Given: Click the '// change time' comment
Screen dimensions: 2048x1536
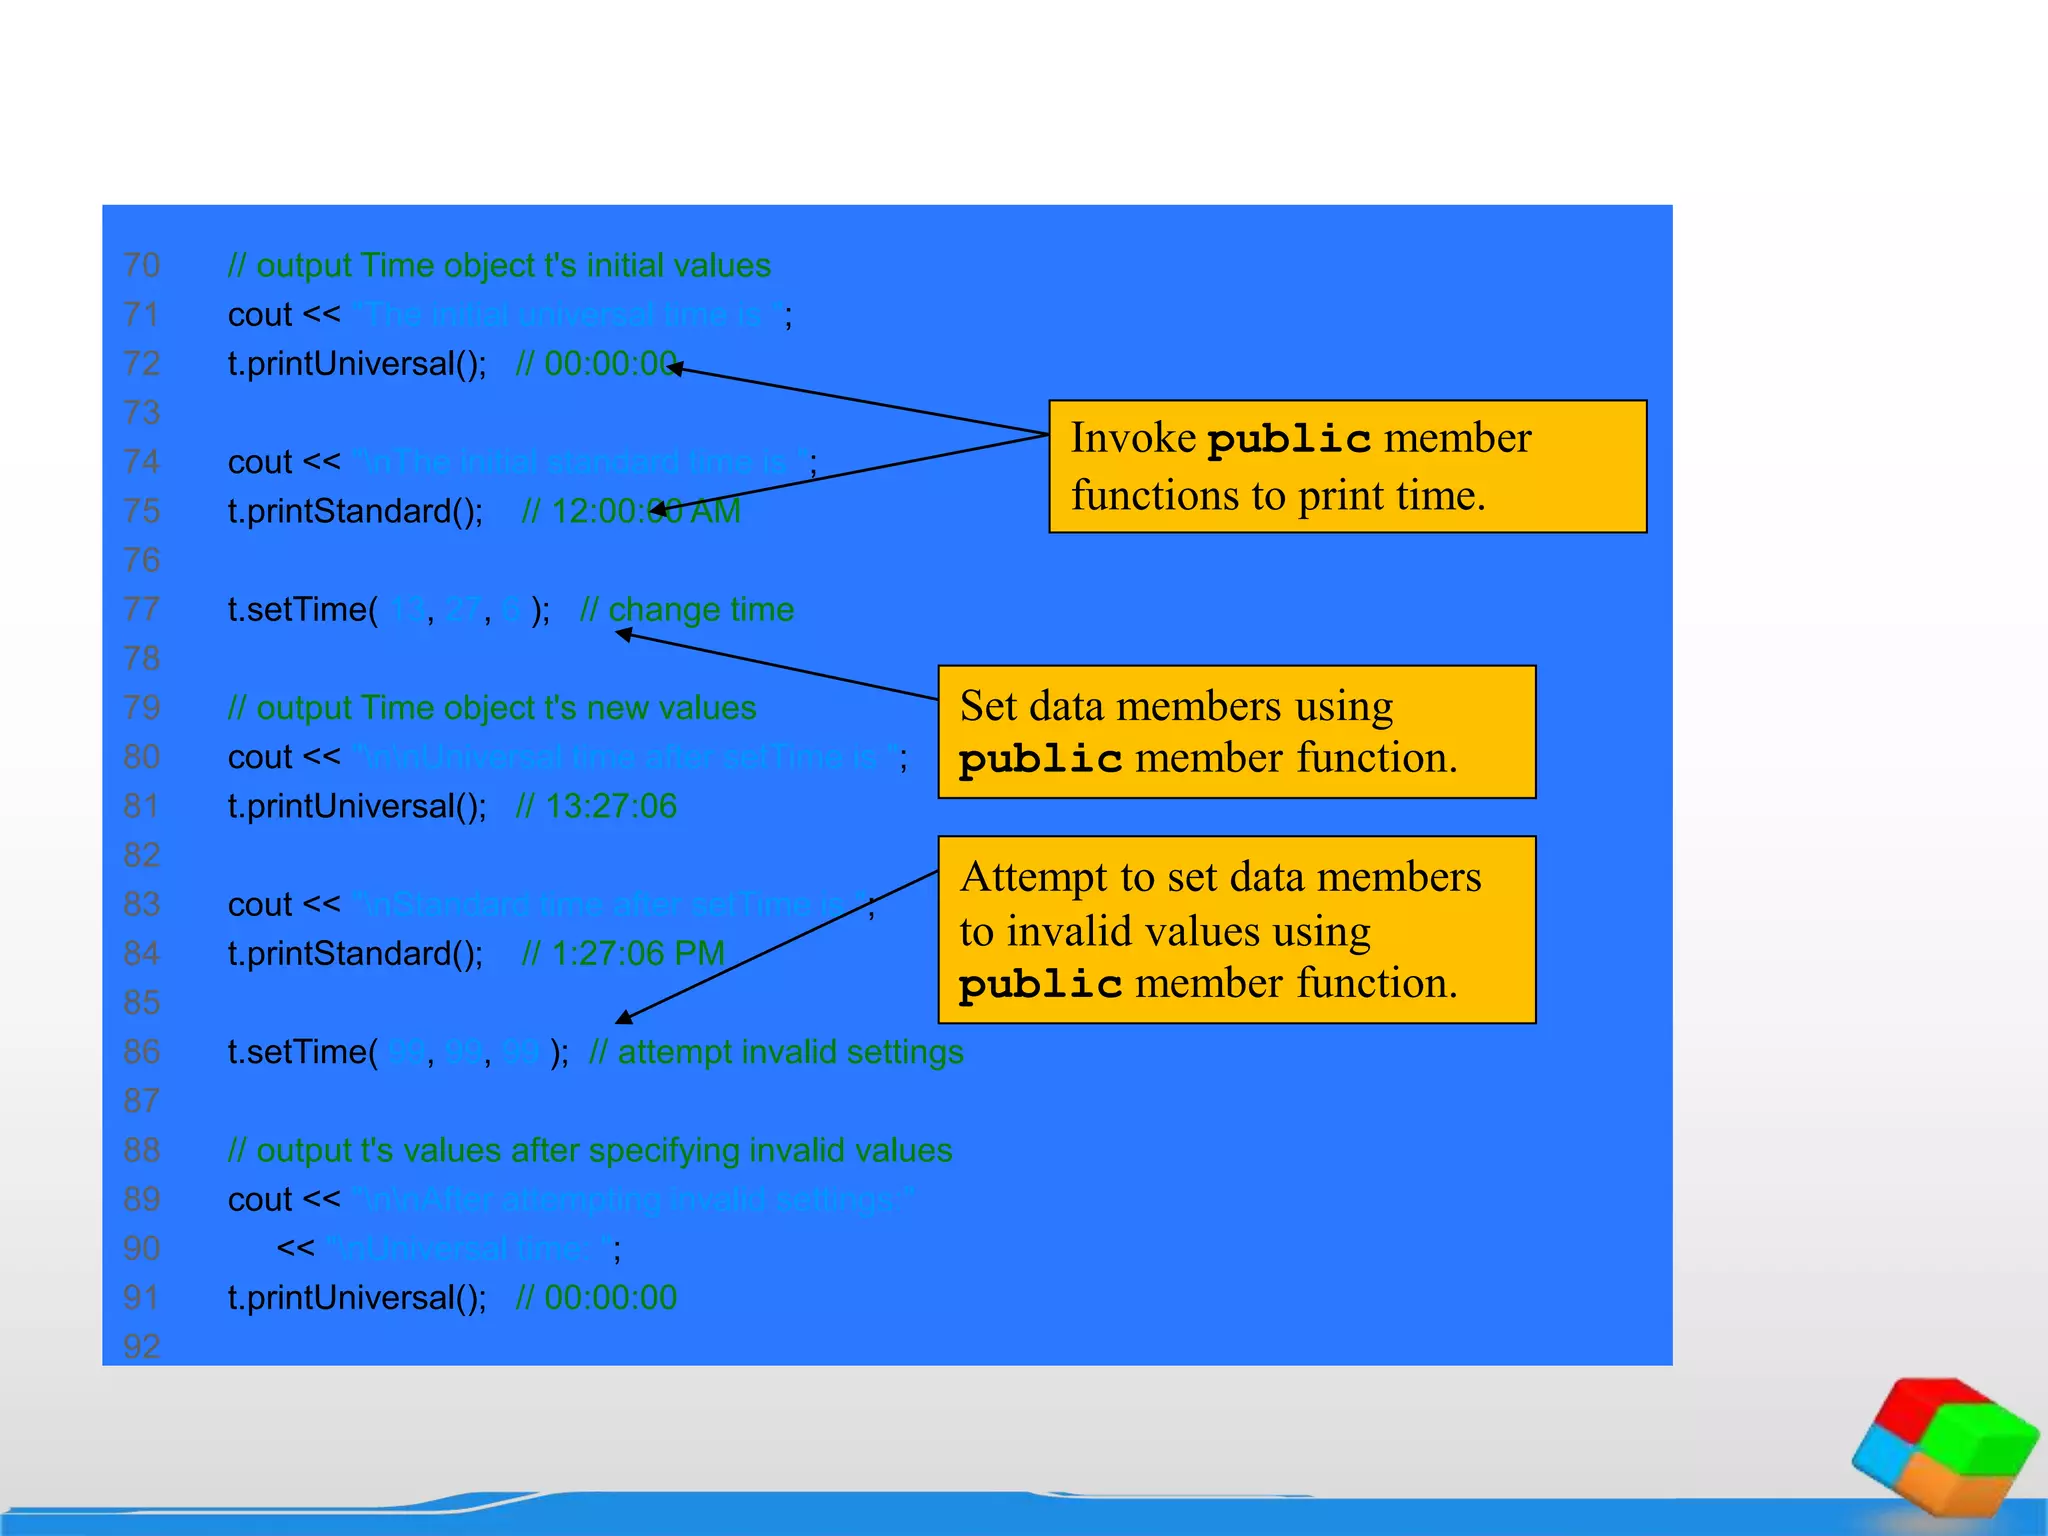Looking at the screenshot, I should tap(687, 609).
